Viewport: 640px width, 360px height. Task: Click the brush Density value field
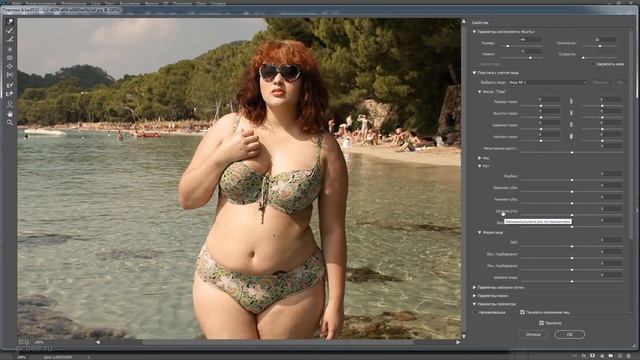click(x=605, y=40)
